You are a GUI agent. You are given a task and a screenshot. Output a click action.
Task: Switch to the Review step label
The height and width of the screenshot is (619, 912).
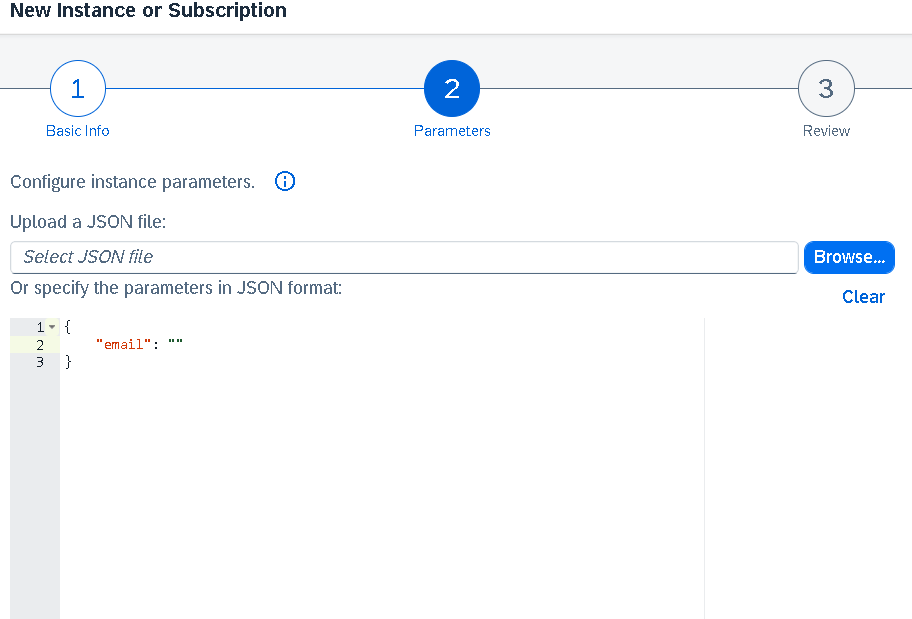tap(826, 131)
